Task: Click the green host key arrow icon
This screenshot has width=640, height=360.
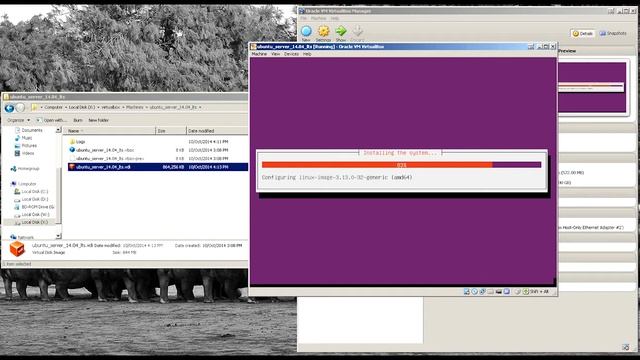Action: click(x=526, y=291)
